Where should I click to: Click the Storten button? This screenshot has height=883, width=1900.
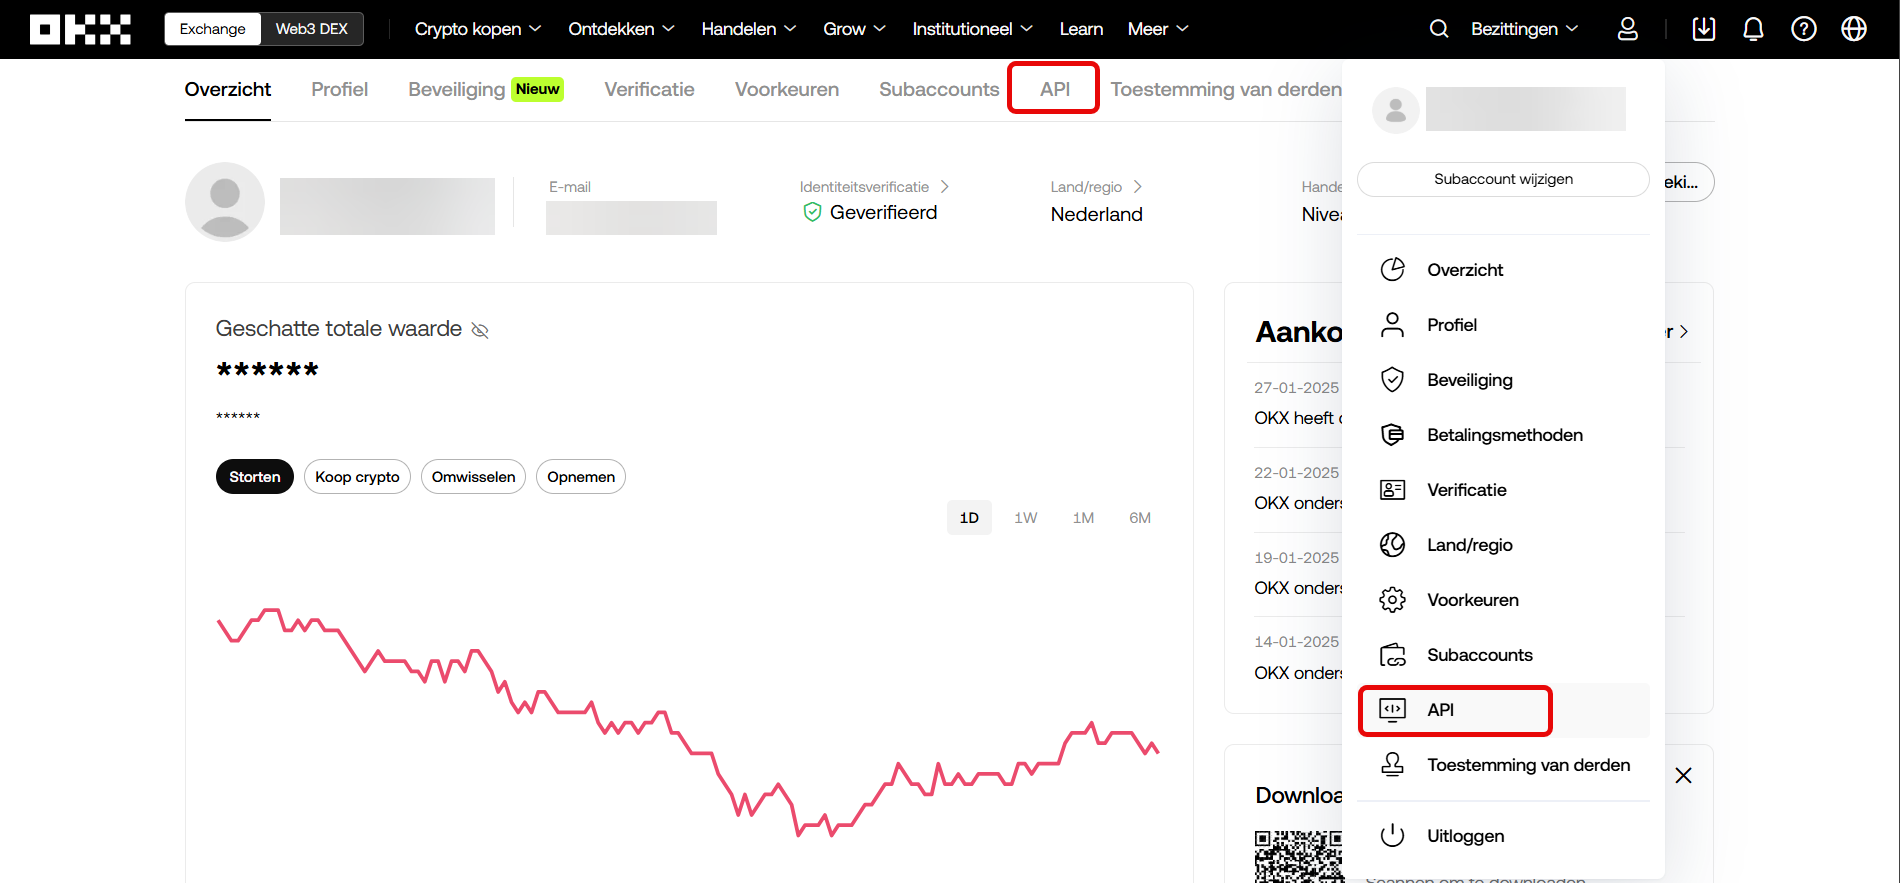pos(254,477)
